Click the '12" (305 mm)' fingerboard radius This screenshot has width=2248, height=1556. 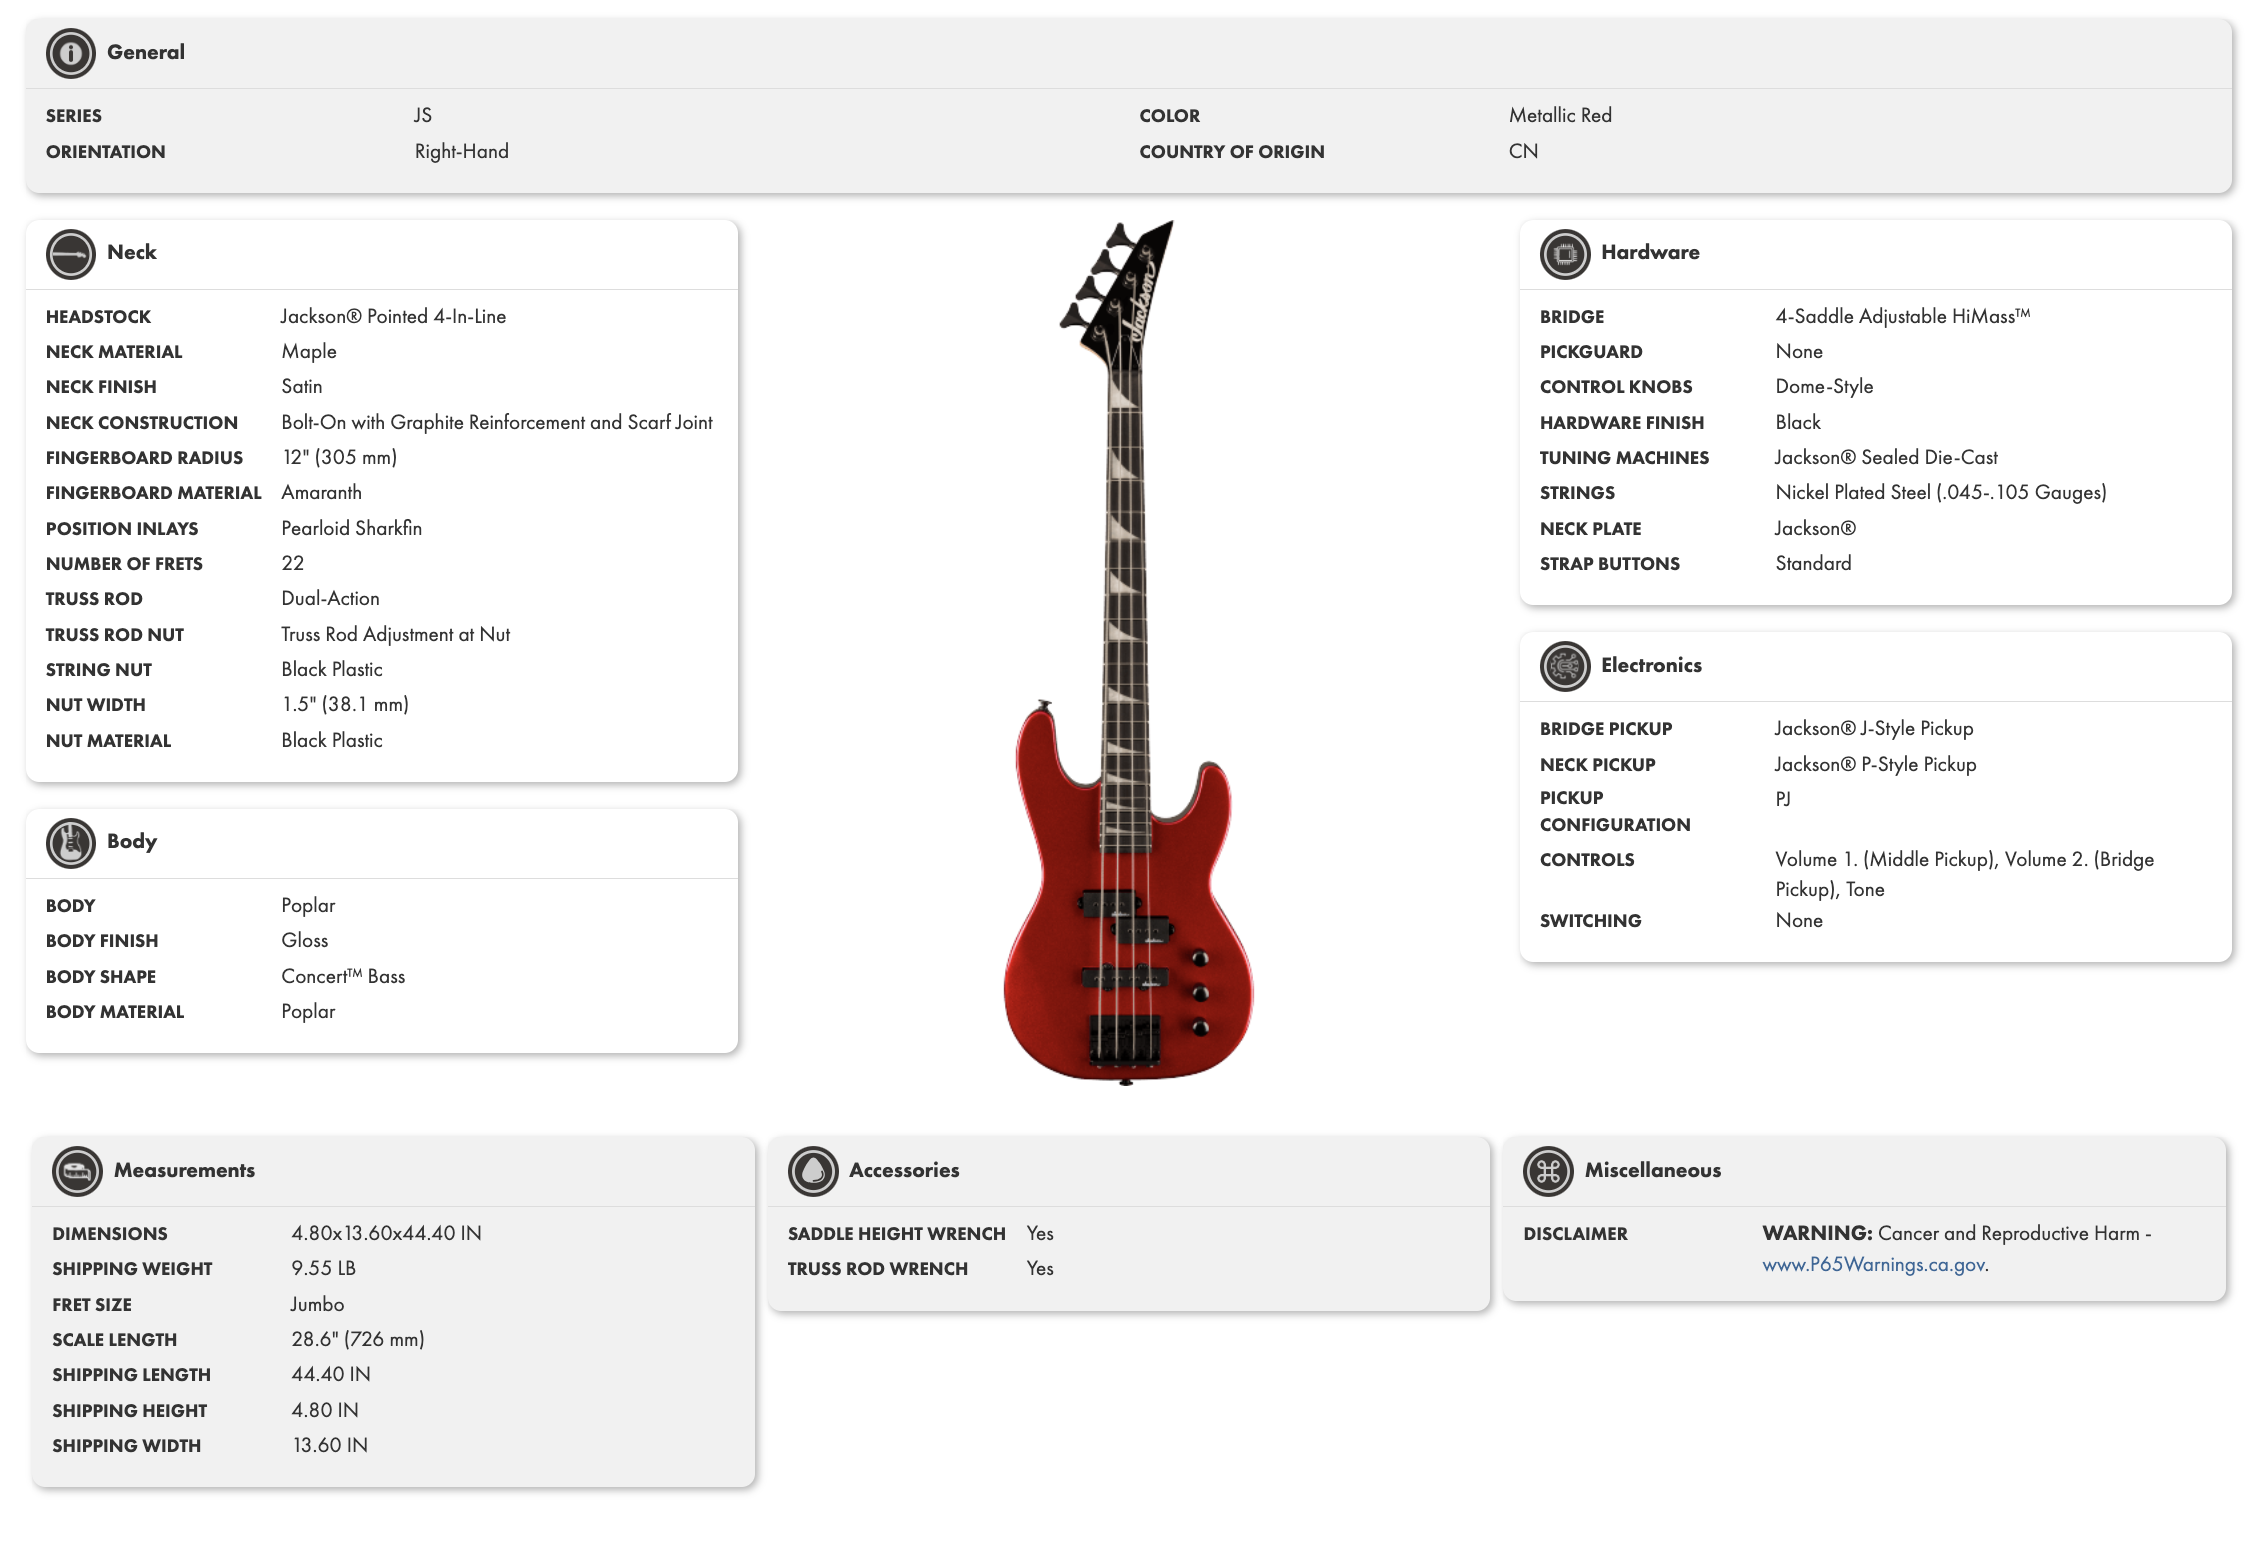tap(340, 457)
